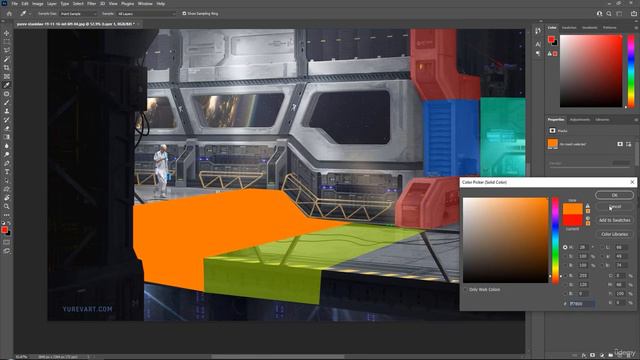Select the Path Selection tool

tap(7, 180)
